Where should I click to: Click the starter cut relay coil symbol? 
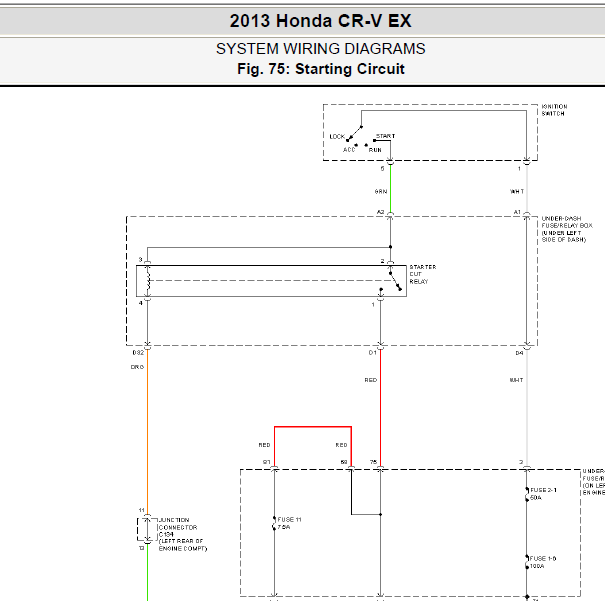click(147, 280)
